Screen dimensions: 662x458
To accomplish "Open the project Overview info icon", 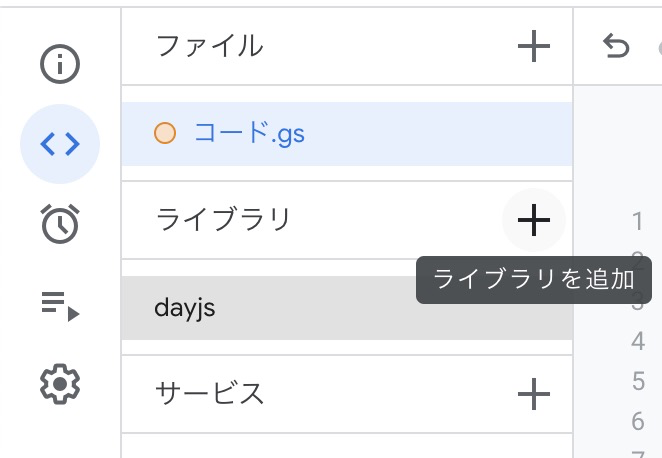I will (60, 64).
